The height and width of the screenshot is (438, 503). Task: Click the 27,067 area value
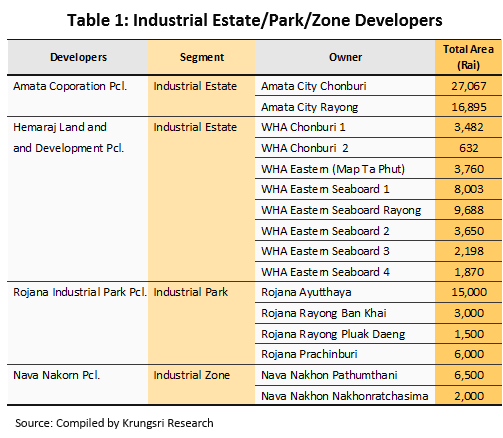tap(468, 86)
